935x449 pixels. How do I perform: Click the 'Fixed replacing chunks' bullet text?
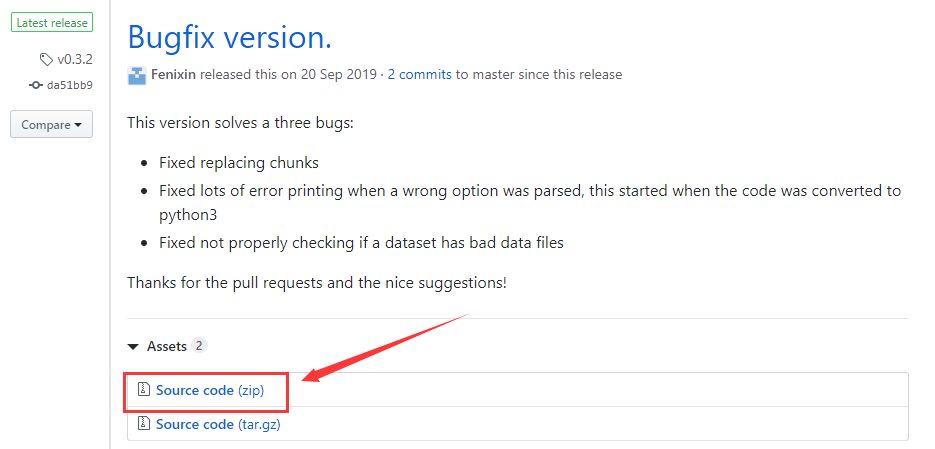click(239, 163)
